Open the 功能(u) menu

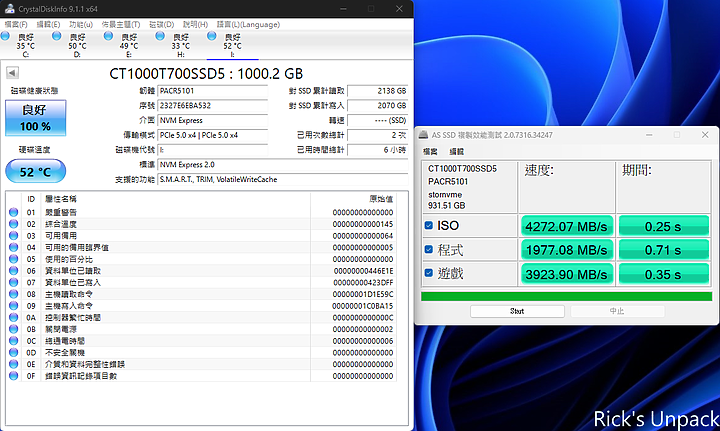81,24
